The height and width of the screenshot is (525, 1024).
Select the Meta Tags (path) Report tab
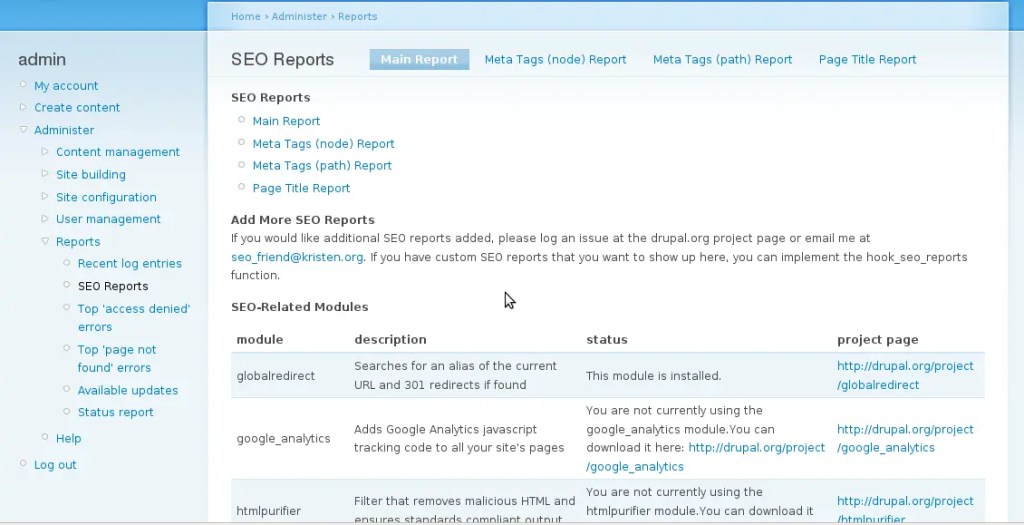click(x=722, y=59)
